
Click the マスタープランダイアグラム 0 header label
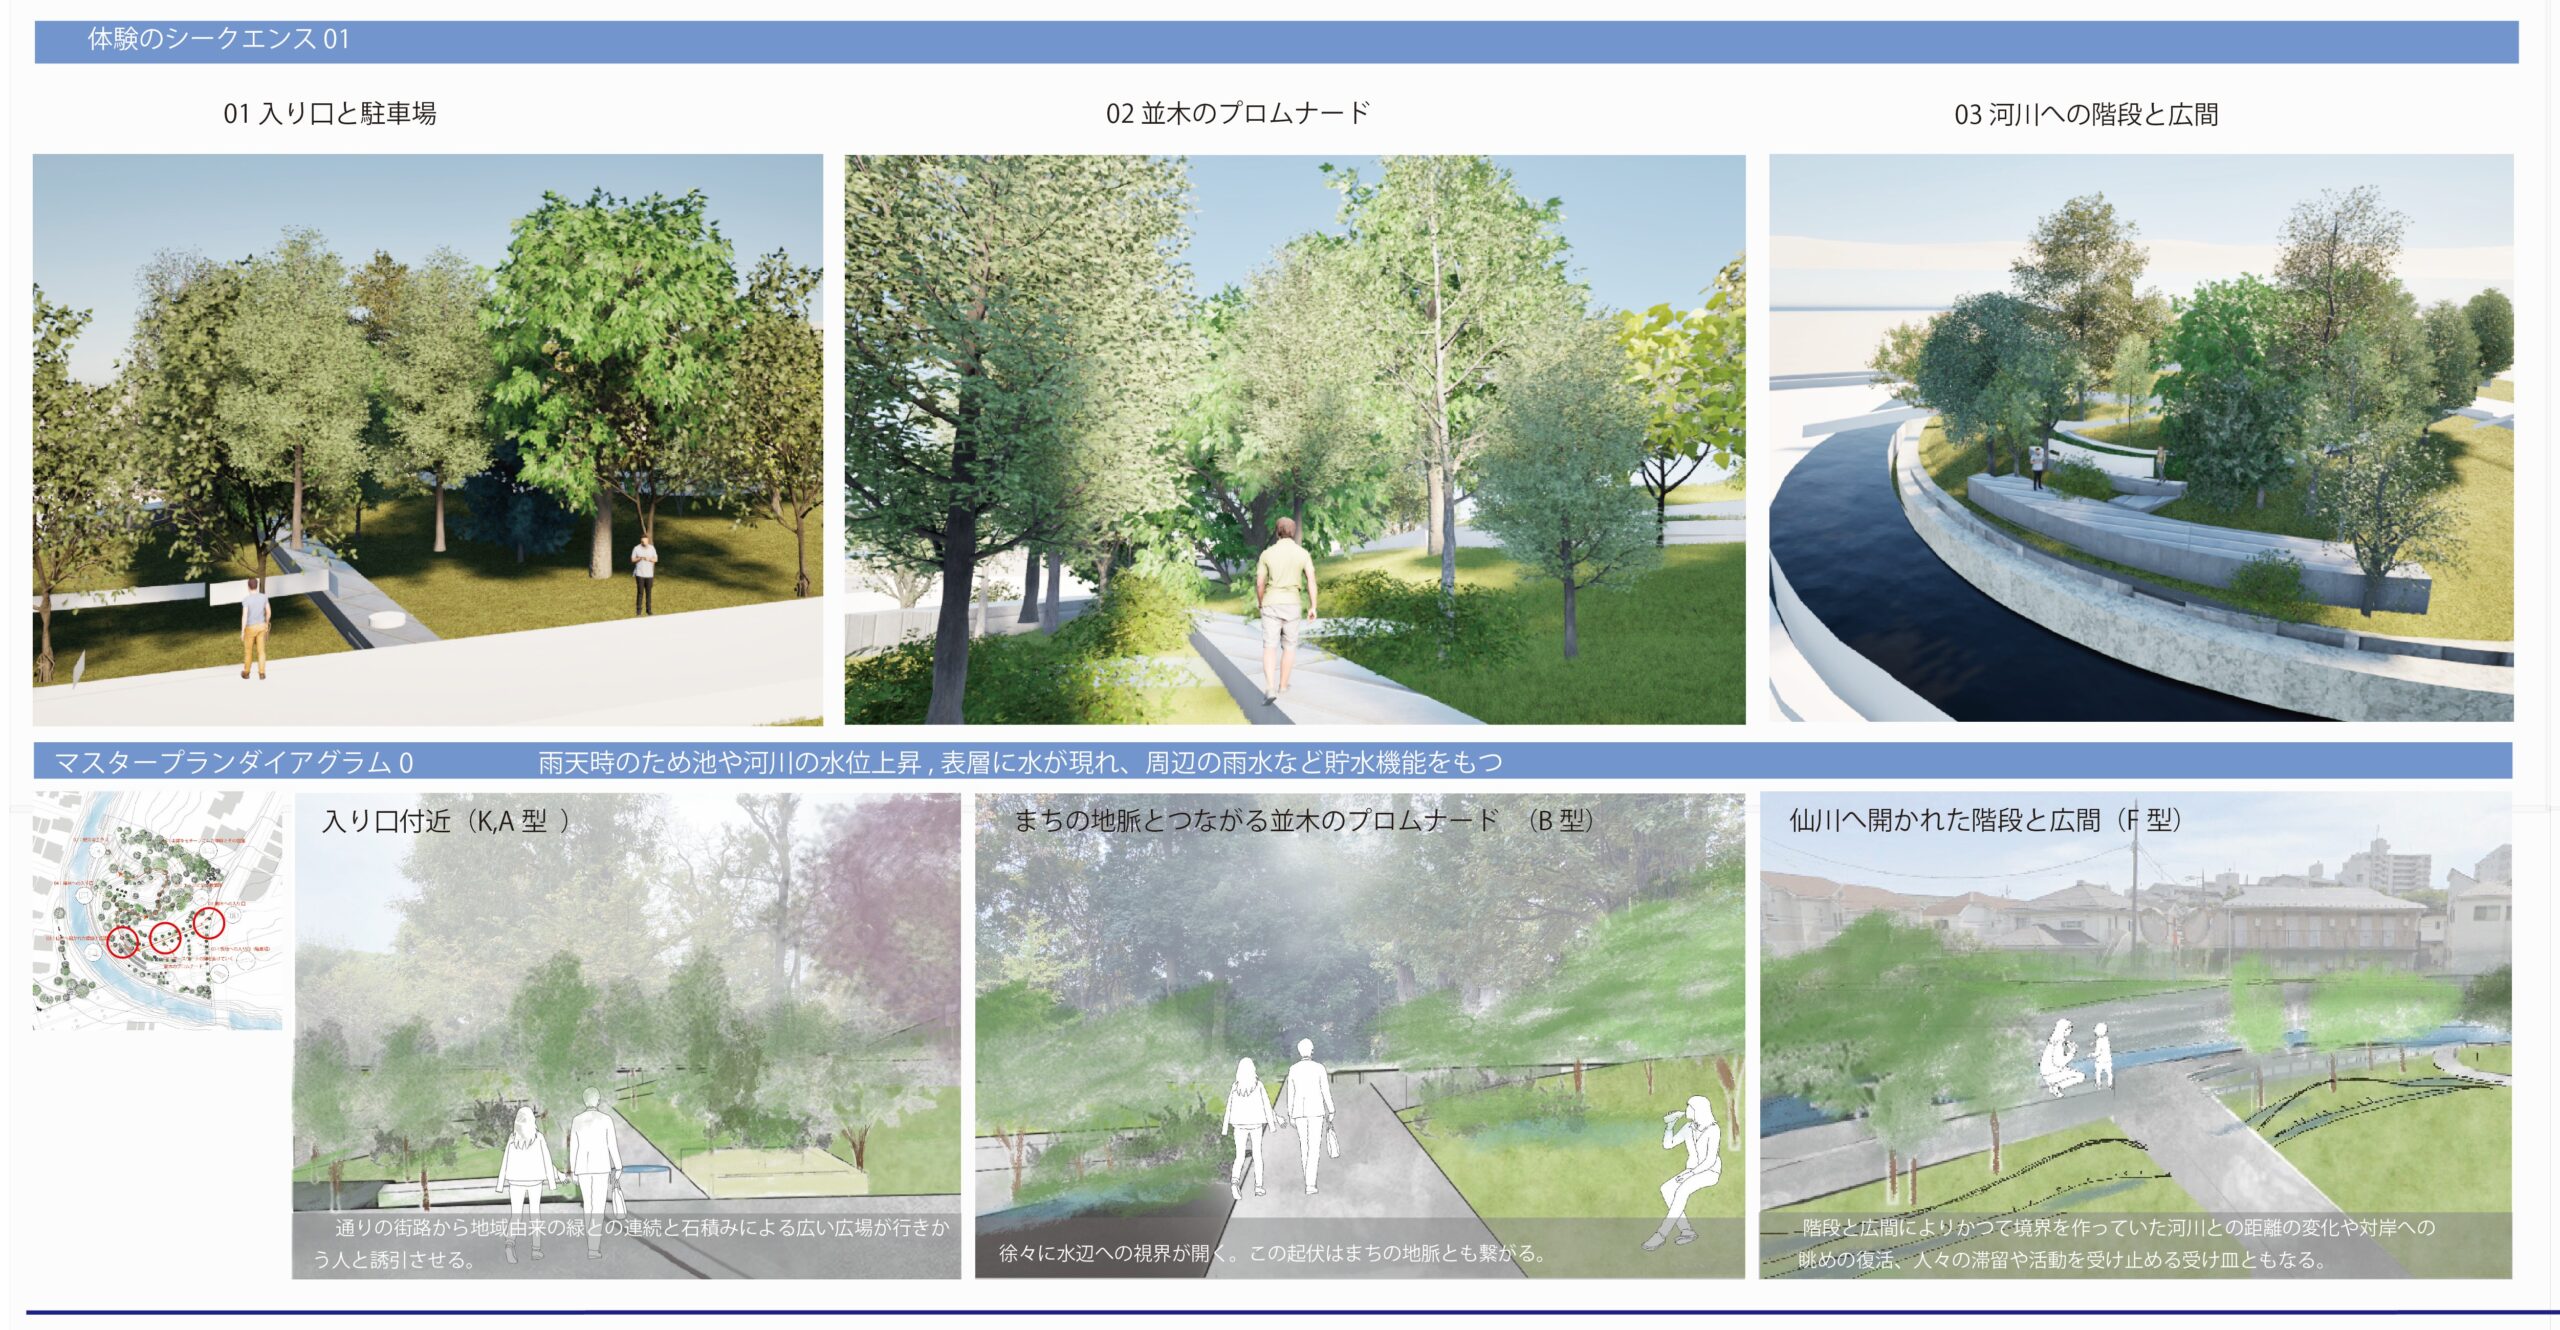[233, 763]
